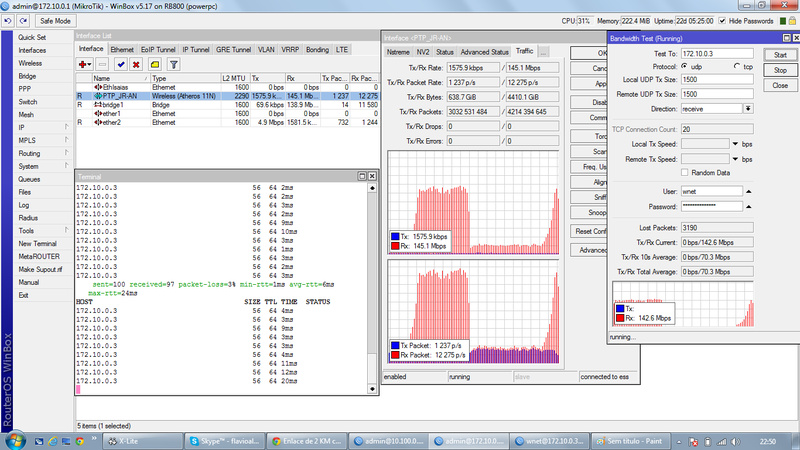
Task: Click the Redo arrow in WinBox toolbar
Action: (23, 21)
